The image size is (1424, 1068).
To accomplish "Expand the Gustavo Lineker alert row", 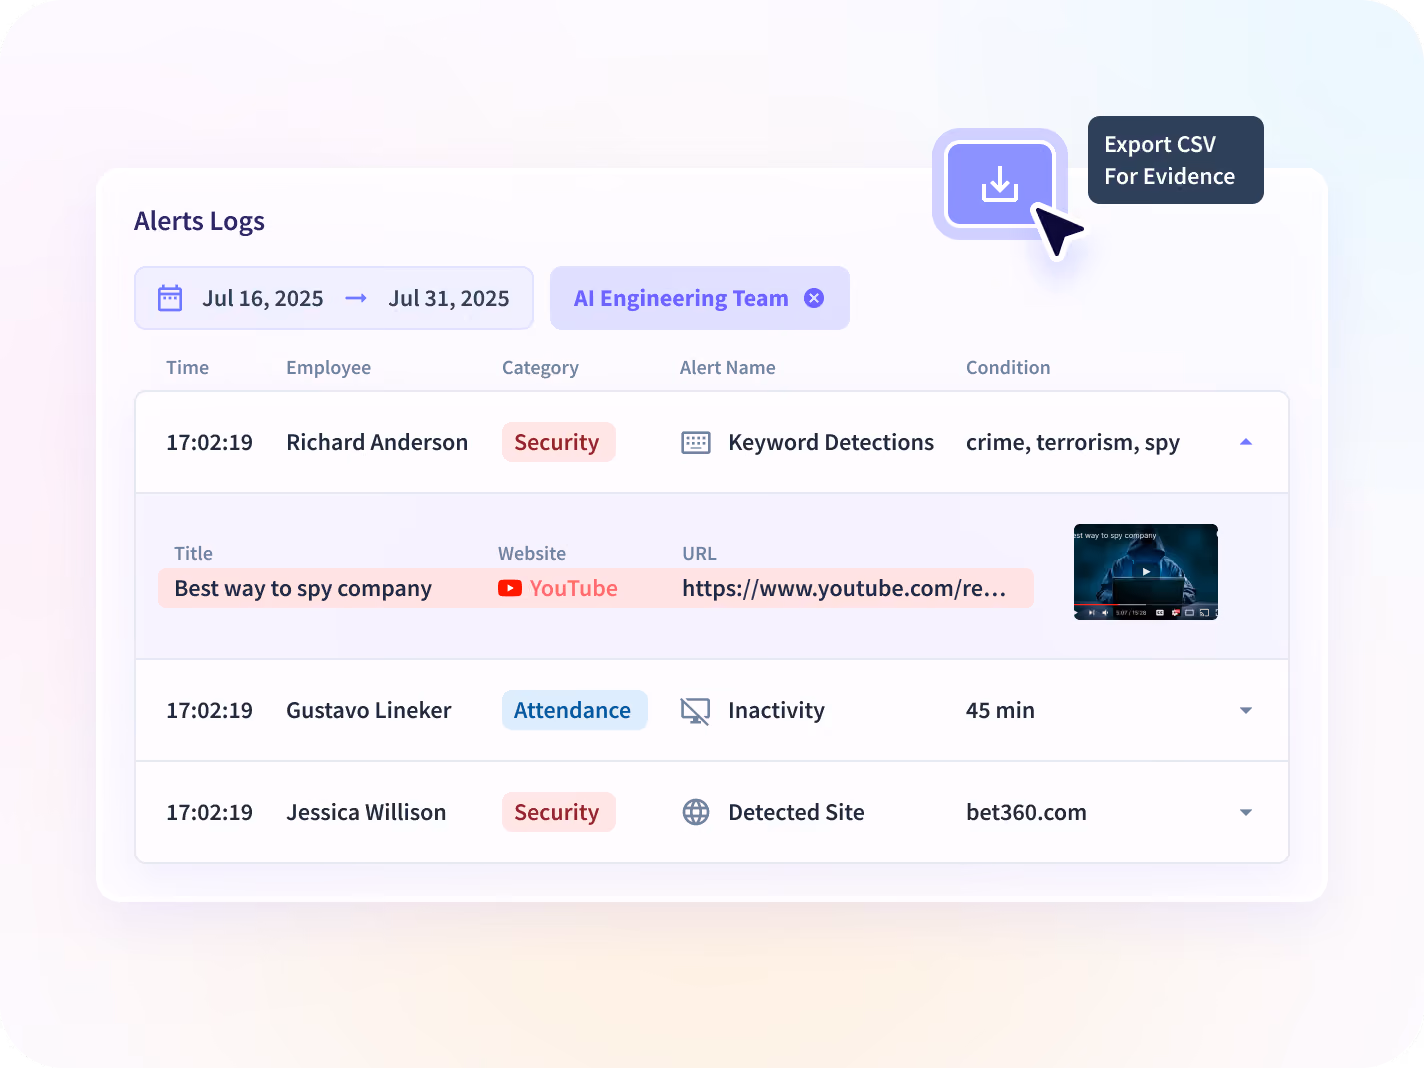I will [x=1246, y=711].
